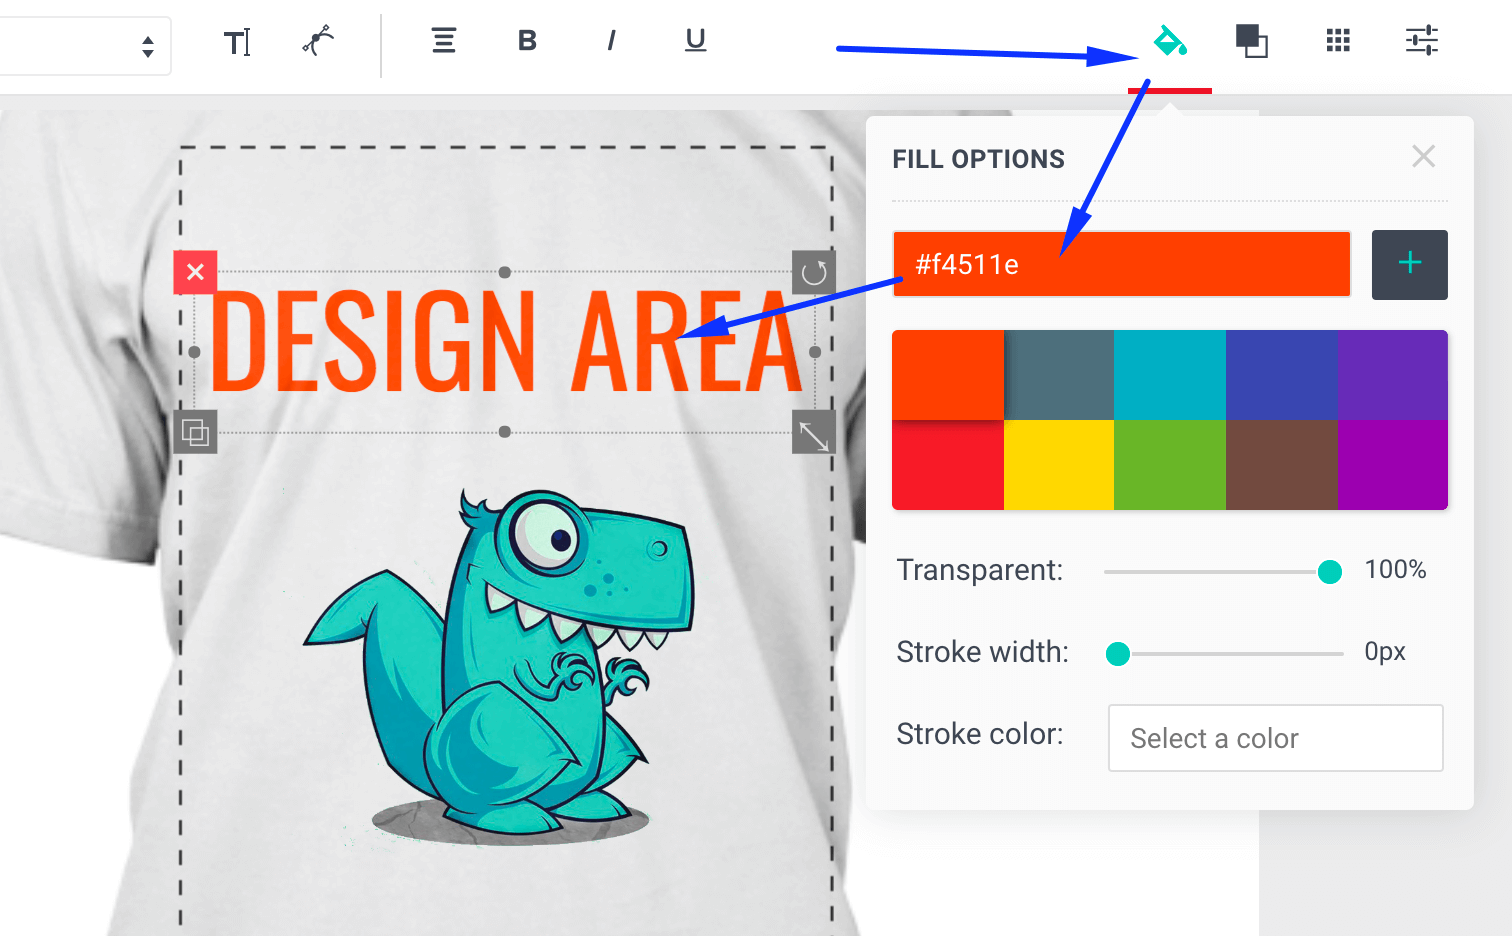This screenshot has width=1512, height=936.
Task: Toggle bold formatting
Action: pyautogui.click(x=527, y=40)
